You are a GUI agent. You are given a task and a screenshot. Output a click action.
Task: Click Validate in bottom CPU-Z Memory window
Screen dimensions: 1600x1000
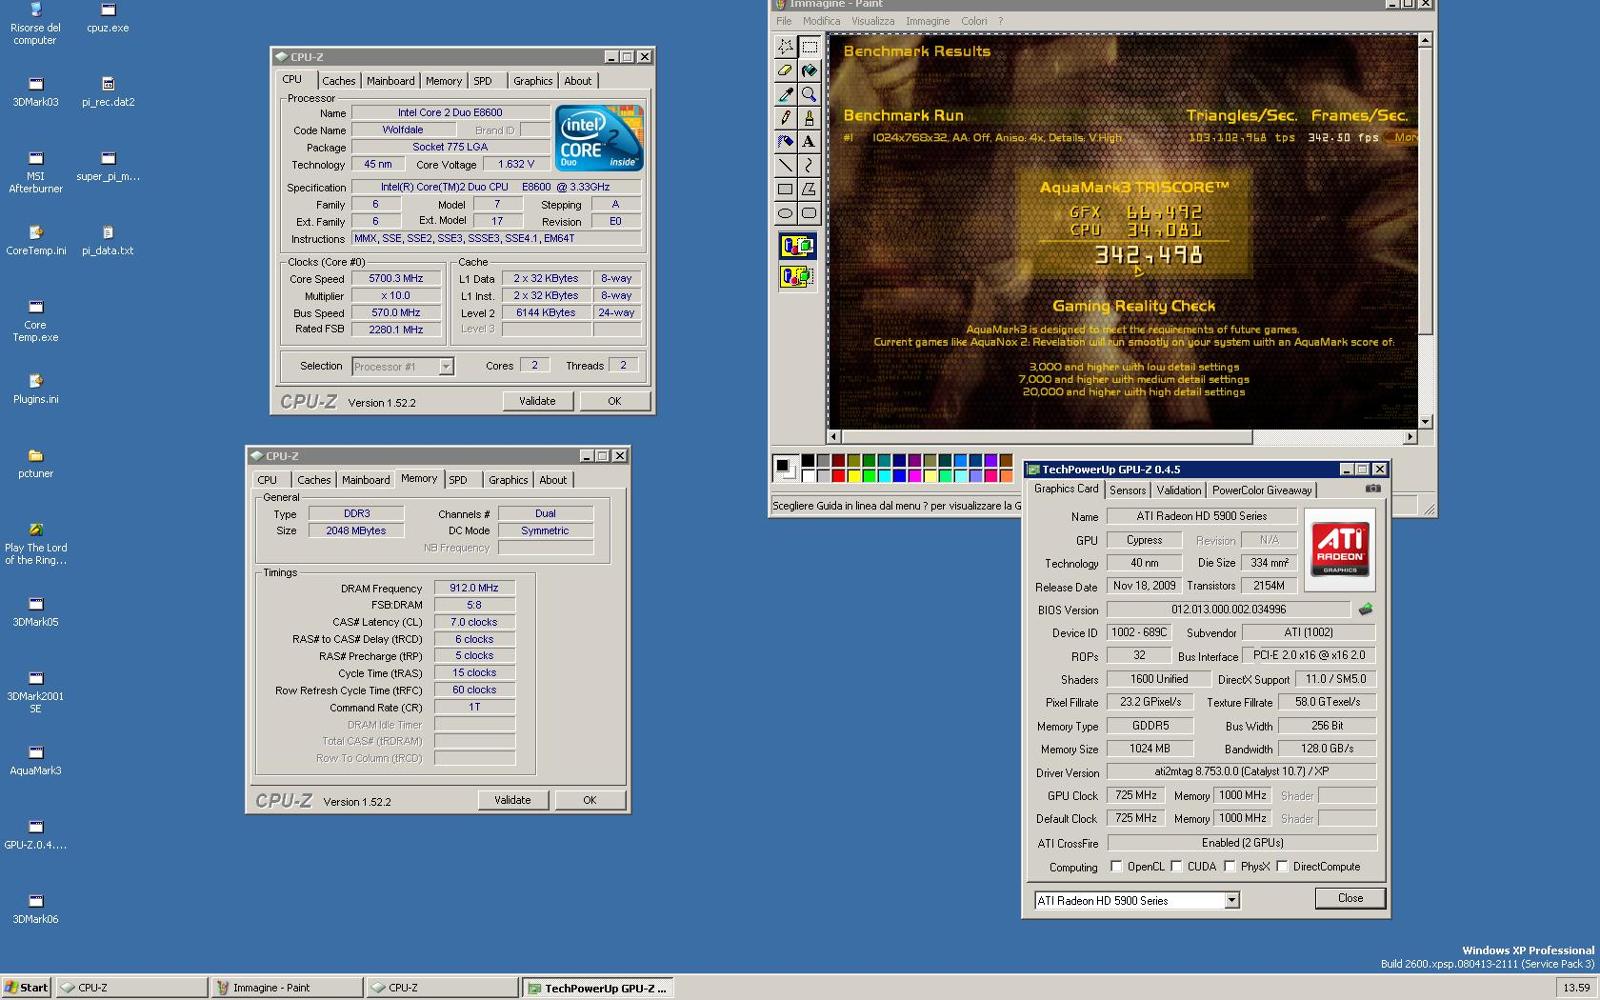(512, 800)
